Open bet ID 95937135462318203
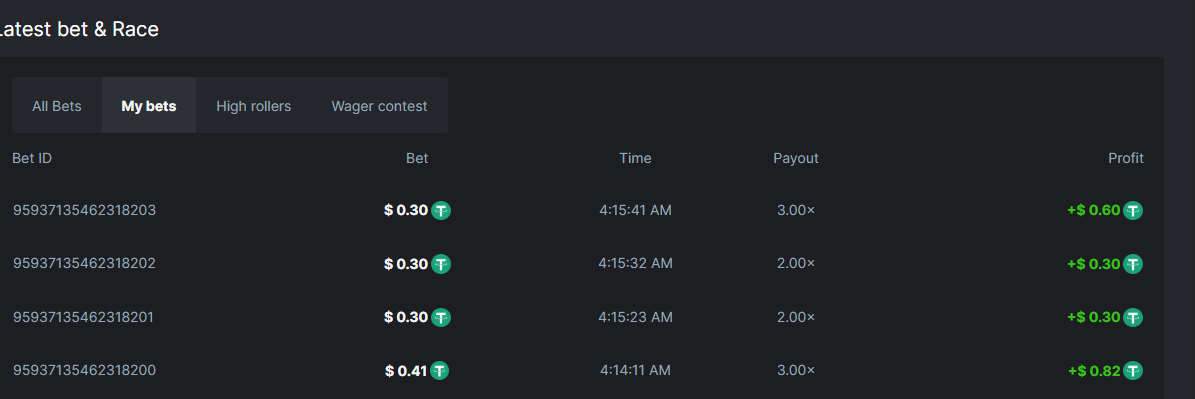 pos(84,210)
